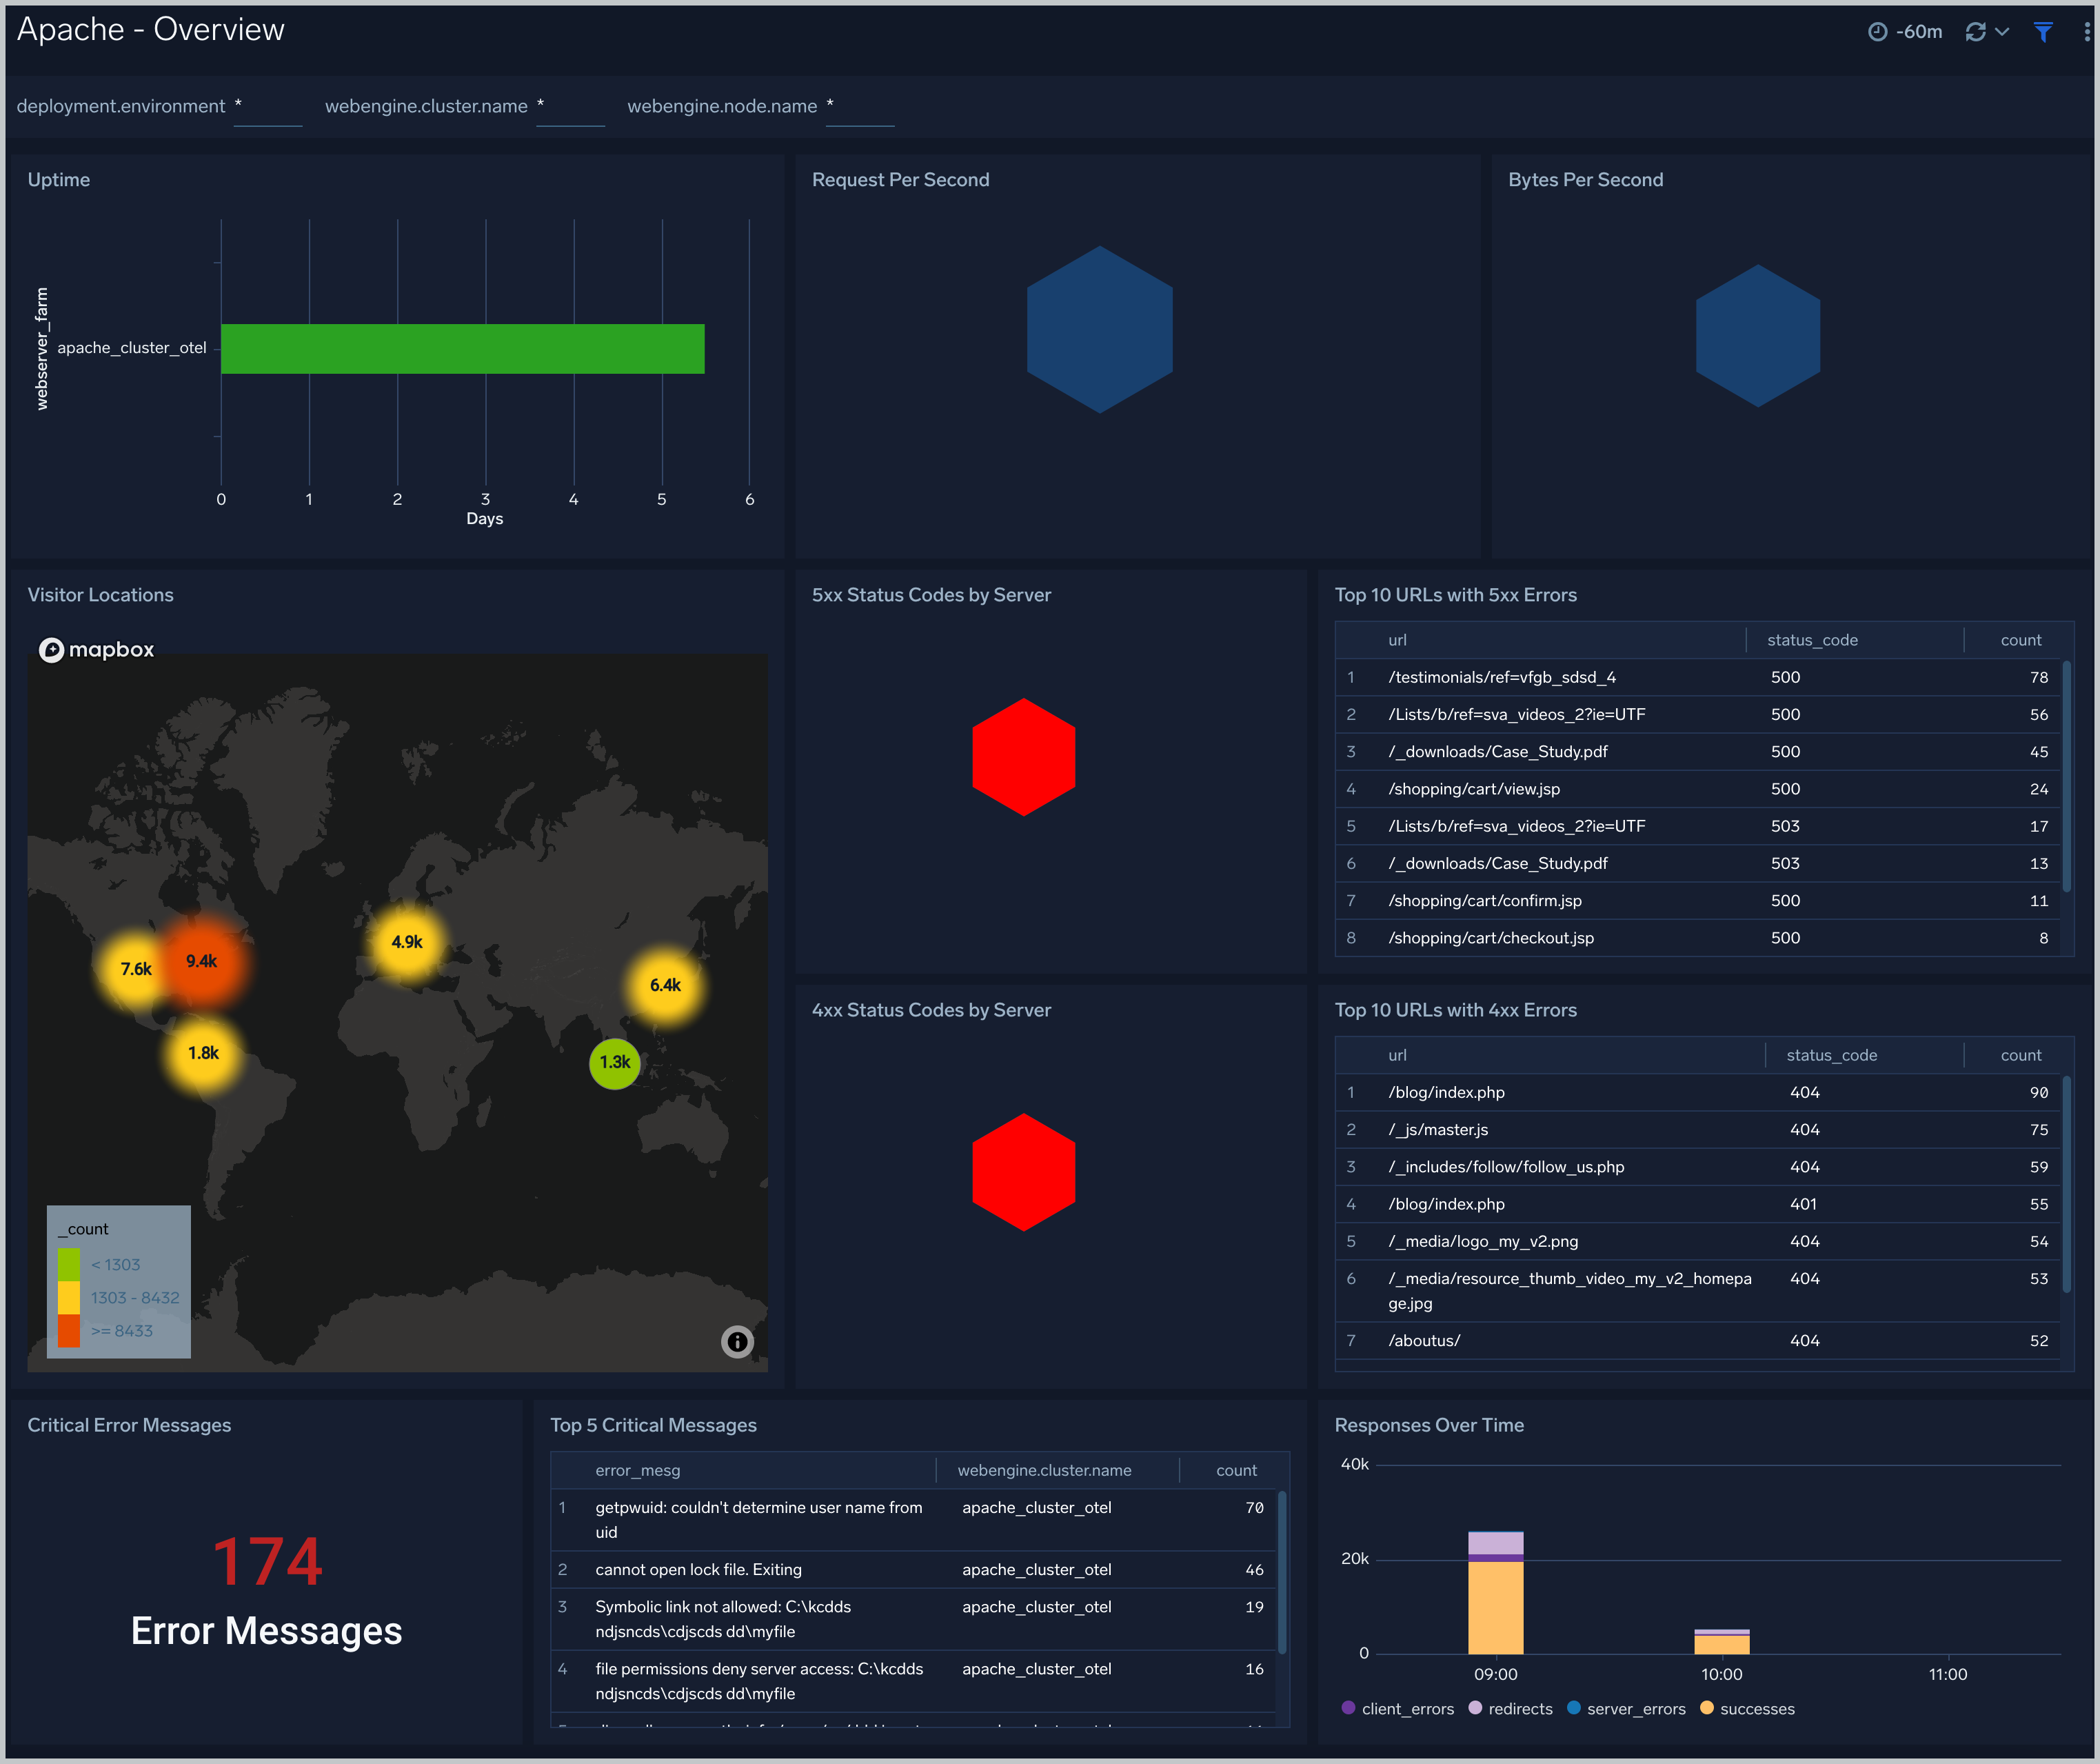Image resolution: width=2100 pixels, height=1764 pixels.
Task: Select the /aboutus/ row
Action: (1698, 1340)
